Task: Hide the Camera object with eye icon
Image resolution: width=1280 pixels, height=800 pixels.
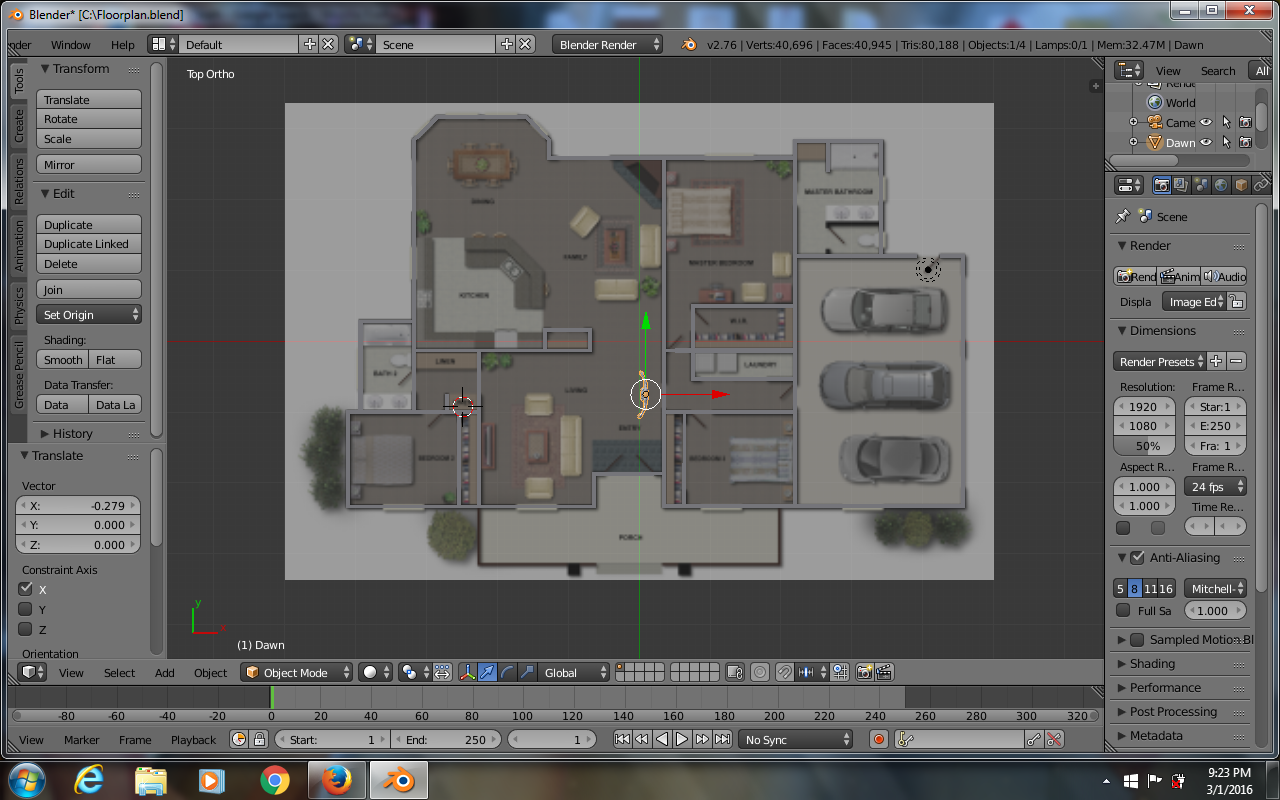Action: [x=1206, y=122]
